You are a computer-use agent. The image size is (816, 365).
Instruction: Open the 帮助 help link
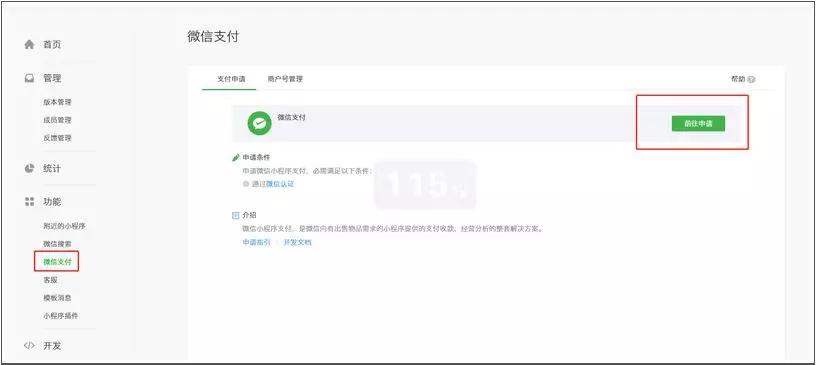[738, 79]
